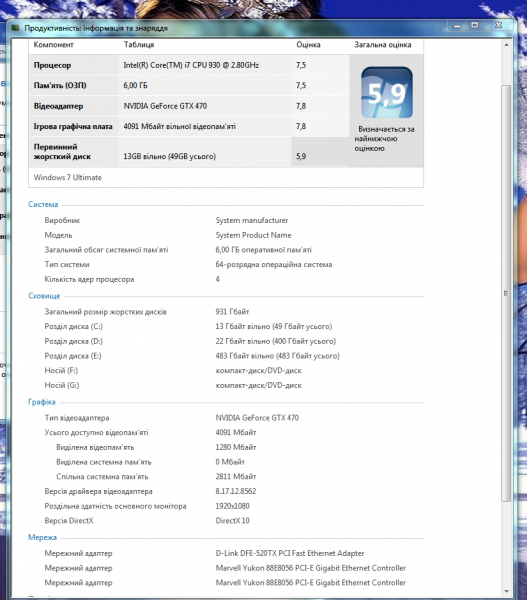The height and width of the screenshot is (600, 527).
Task: Select the System manufacturer value
Action: tap(252, 220)
